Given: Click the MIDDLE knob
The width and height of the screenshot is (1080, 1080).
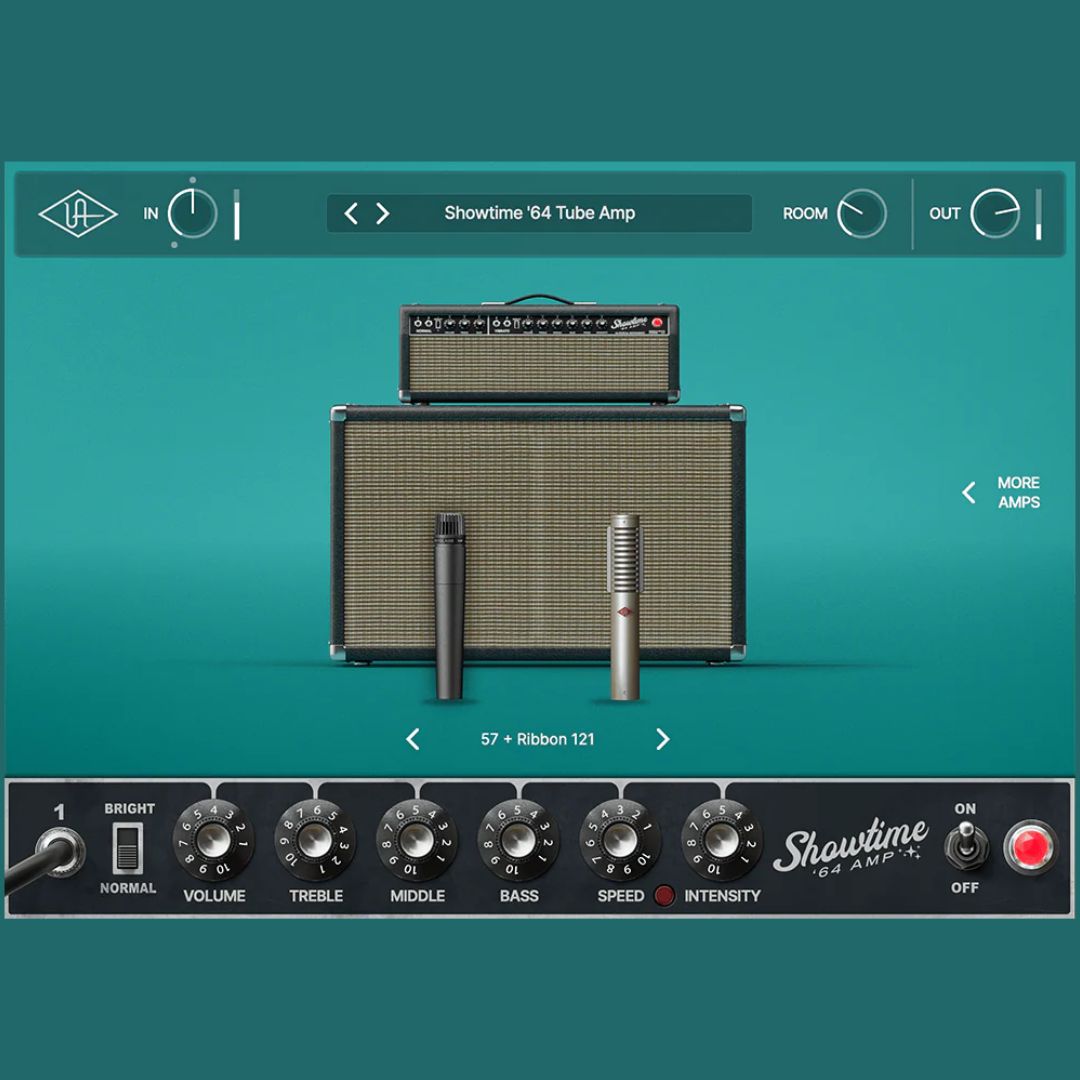Looking at the screenshot, I should [417, 840].
